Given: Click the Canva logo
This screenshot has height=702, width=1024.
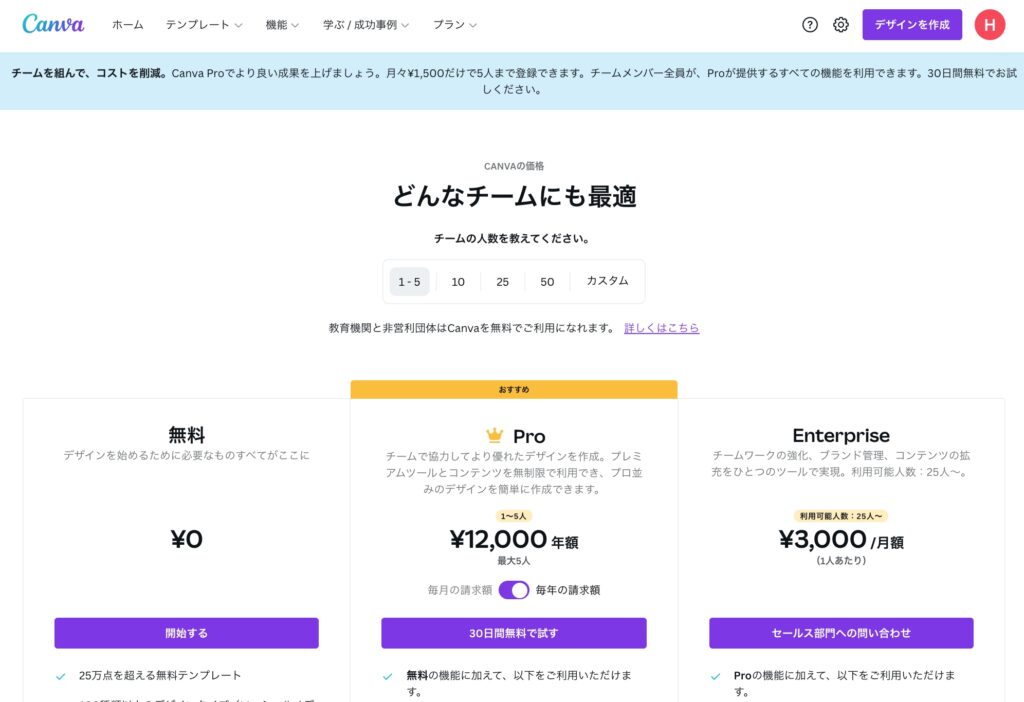Looking at the screenshot, I should pos(53,24).
